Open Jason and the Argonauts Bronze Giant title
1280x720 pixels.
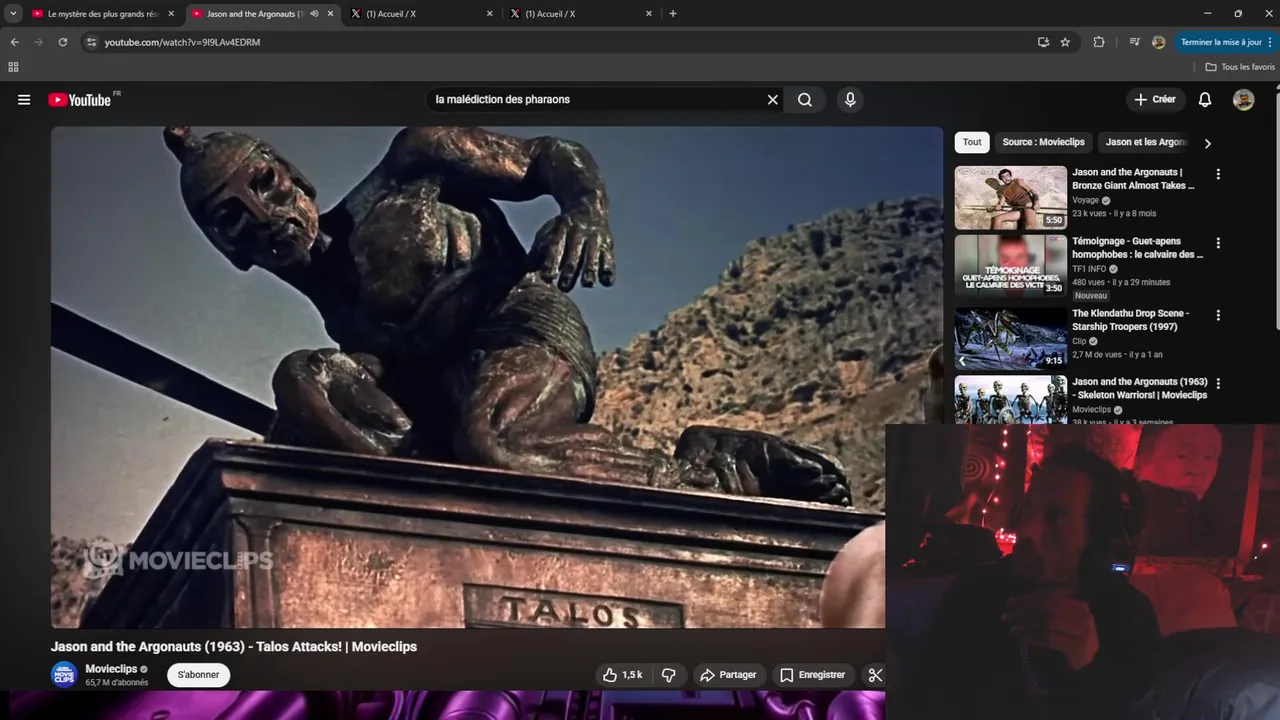1133,179
